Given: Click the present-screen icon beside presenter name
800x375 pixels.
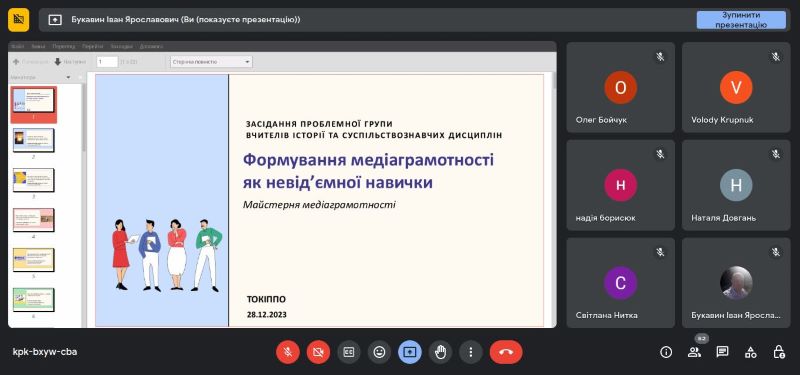Looking at the screenshot, I should tap(55, 19).
